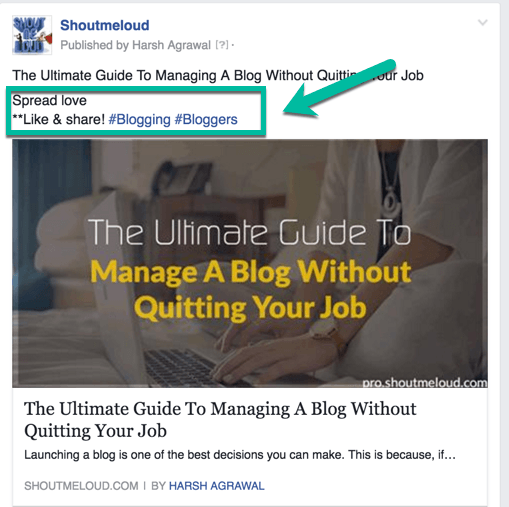The width and height of the screenshot is (509, 507).
Task: Click the 'Spread love' caption line
Action: point(49,100)
